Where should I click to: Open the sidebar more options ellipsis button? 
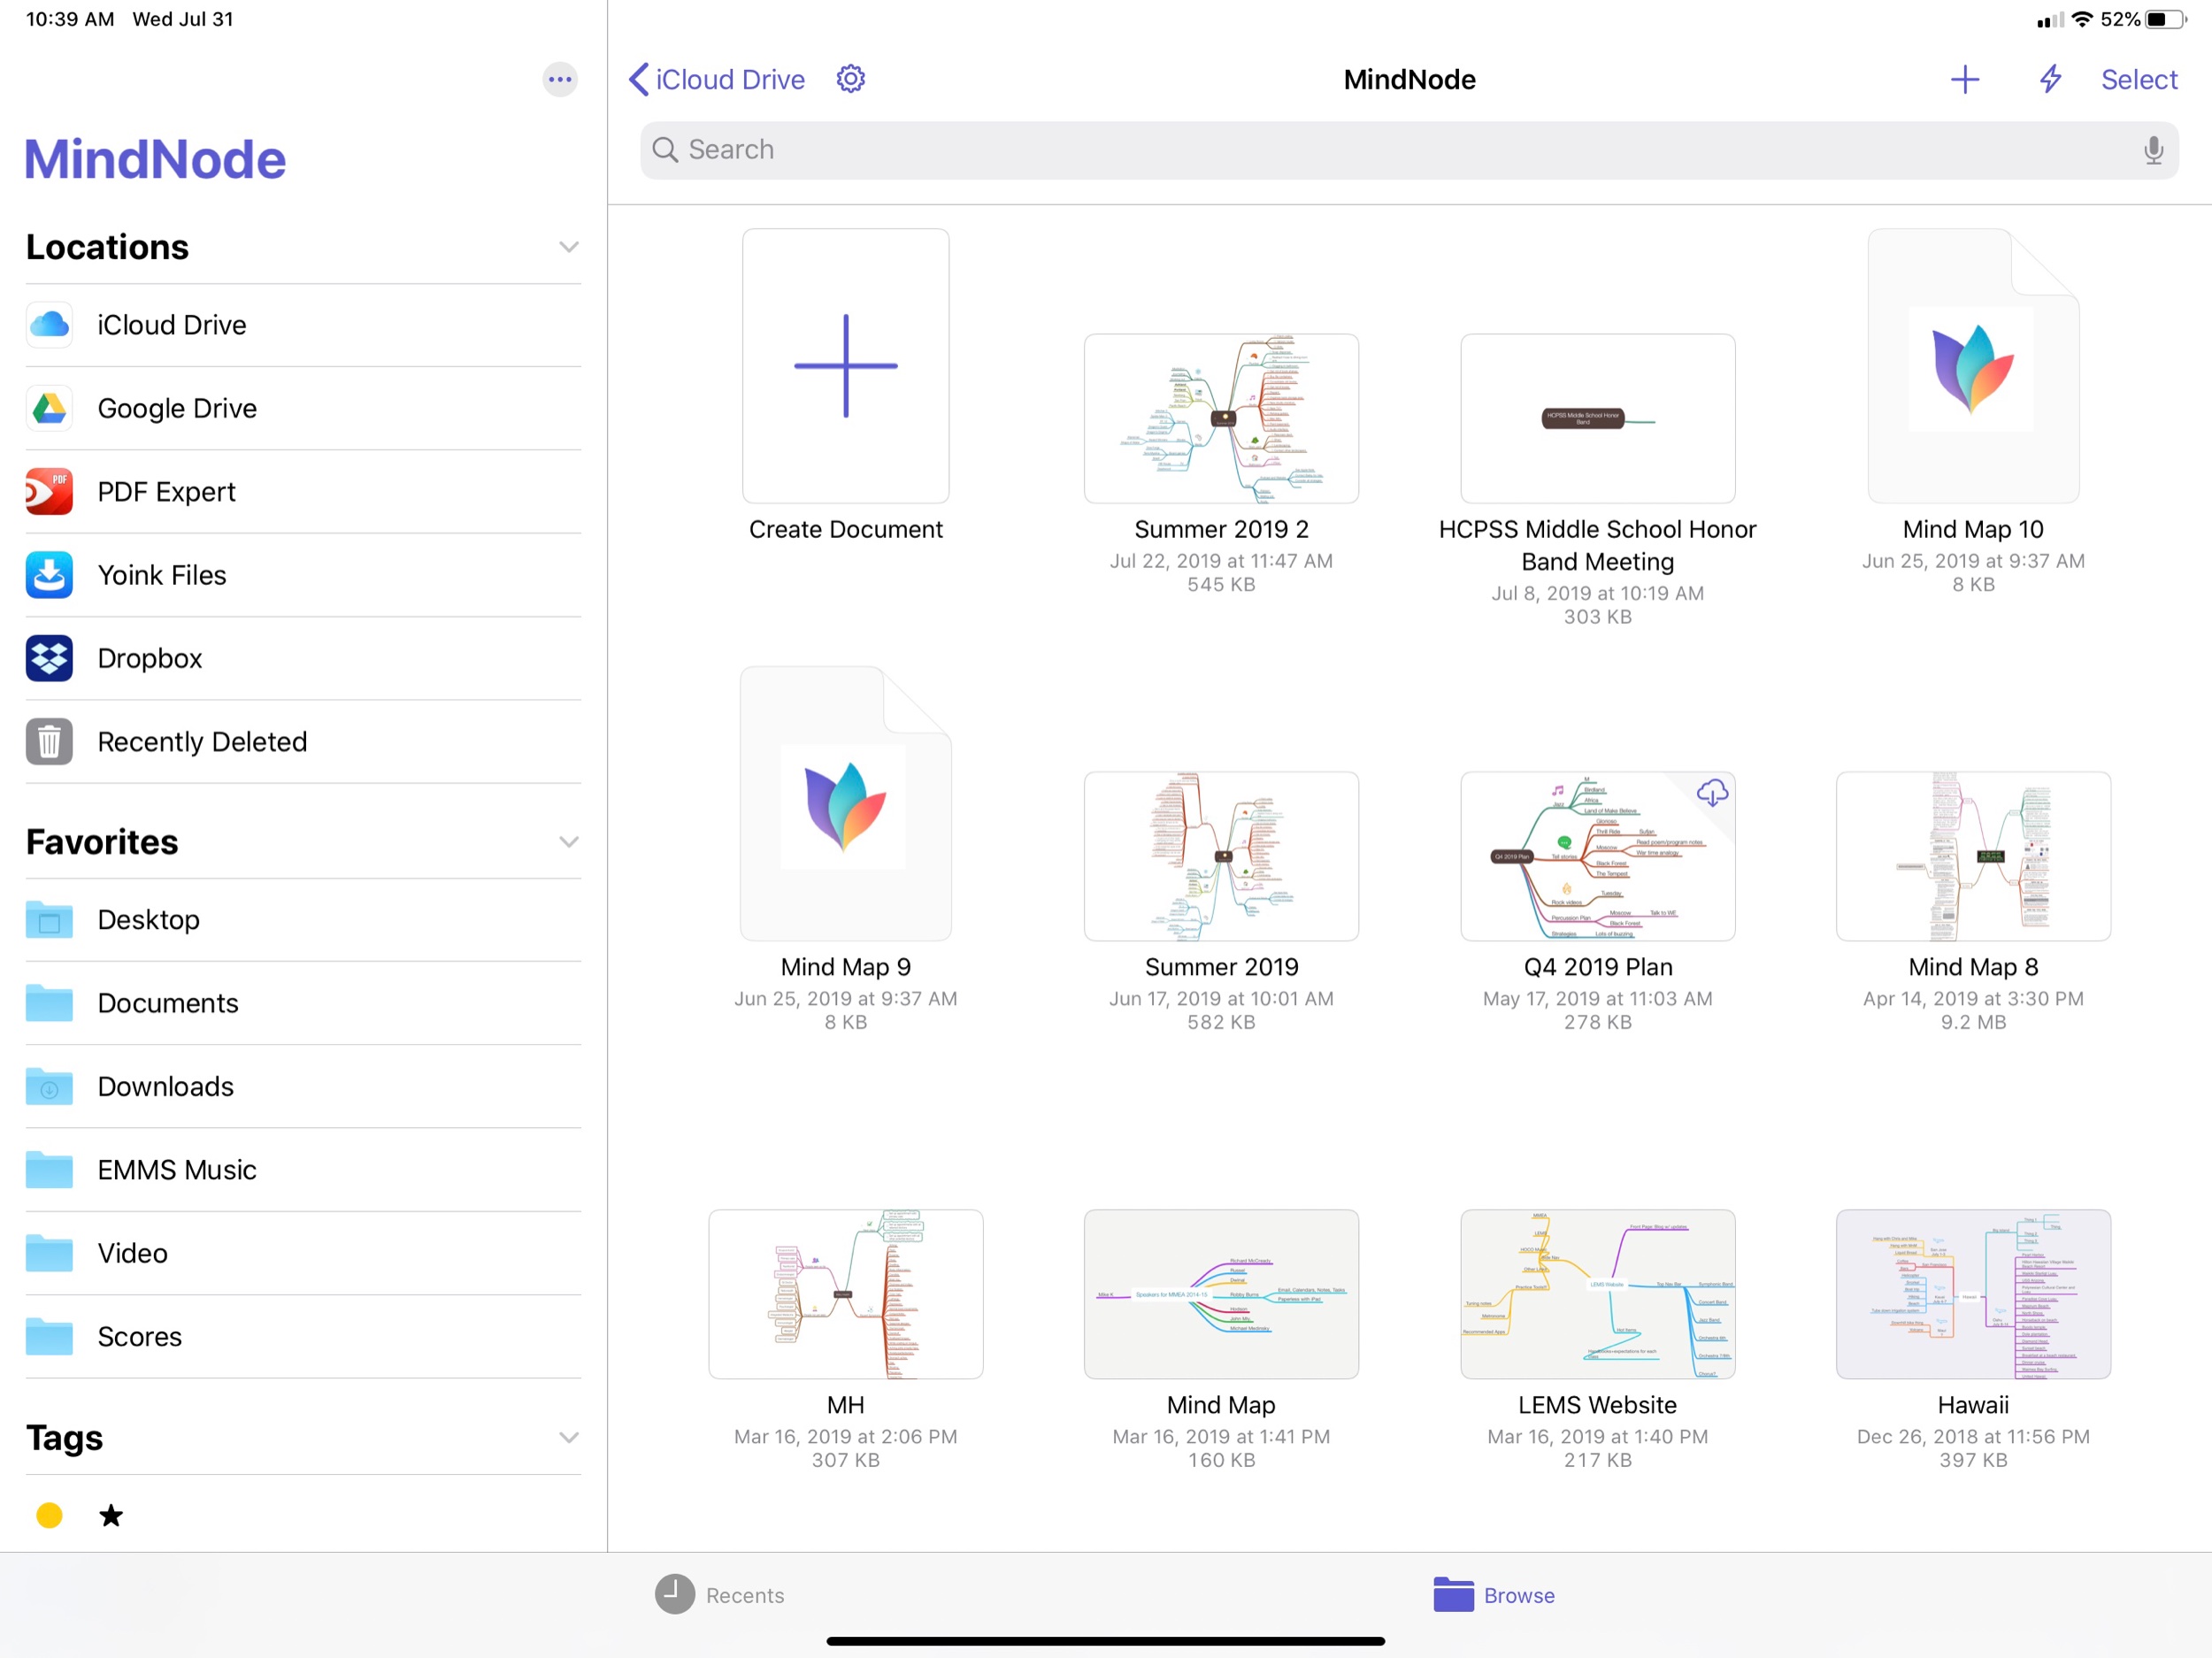pyautogui.click(x=560, y=79)
